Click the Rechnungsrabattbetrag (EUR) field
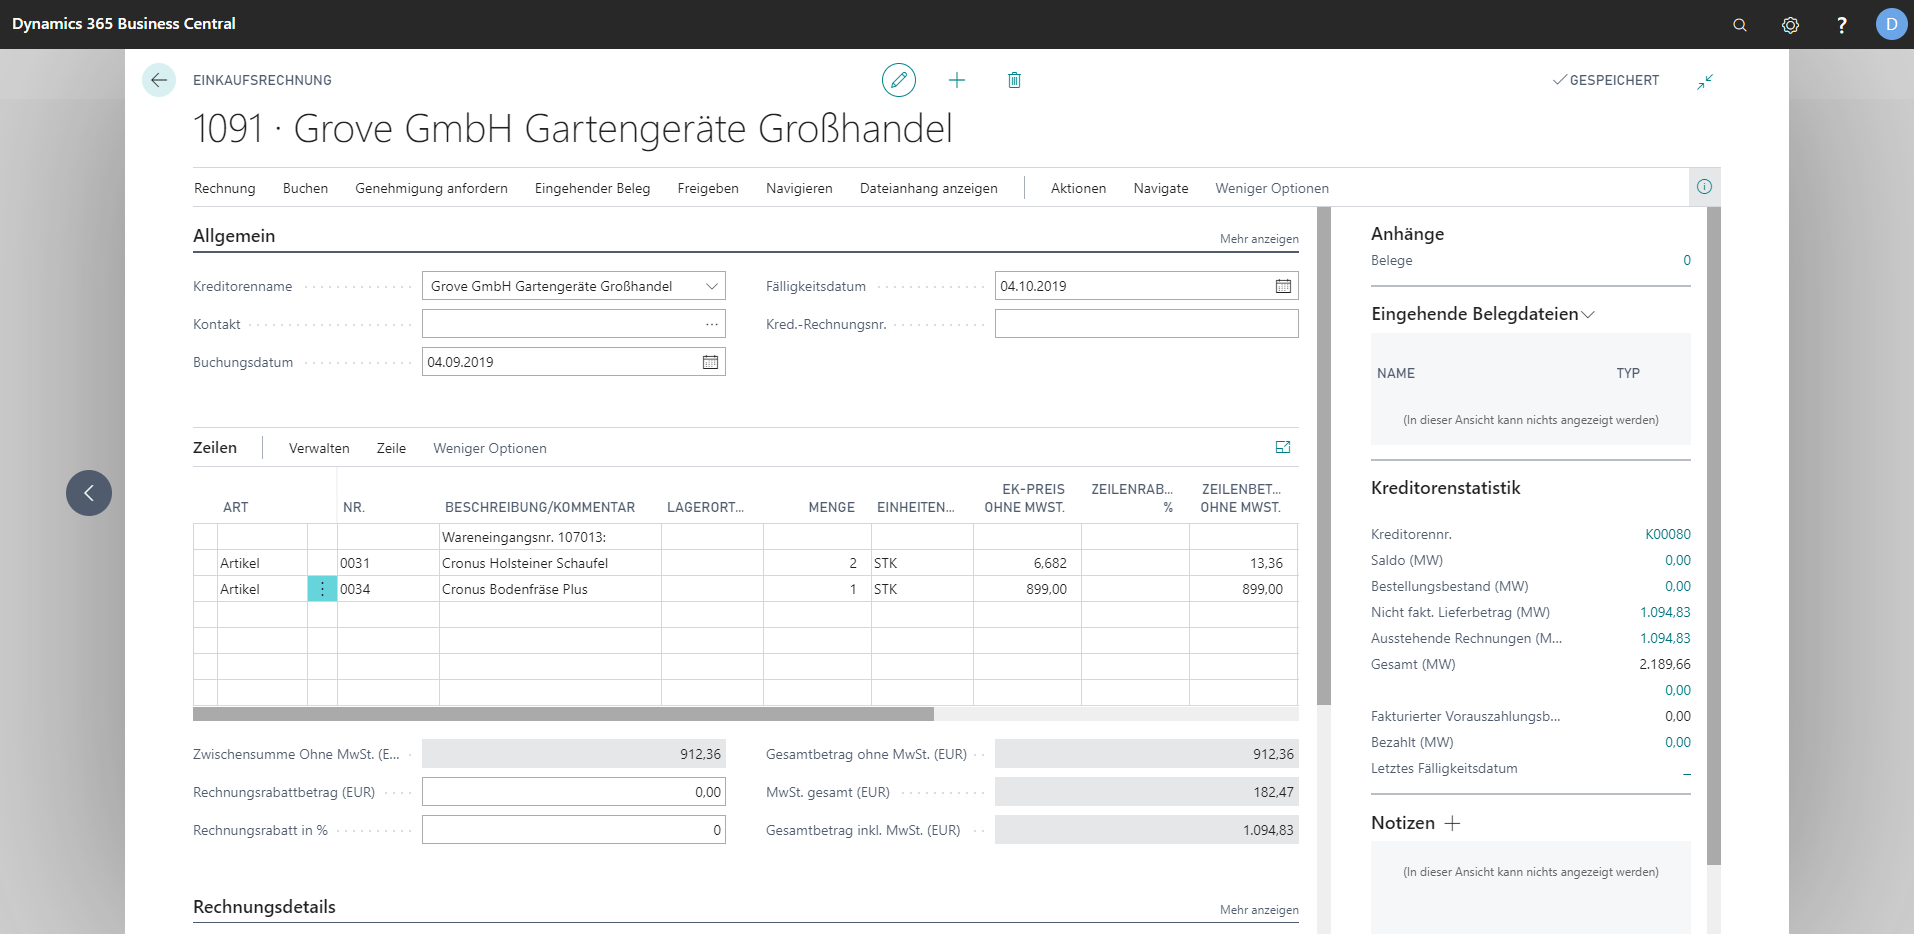Image resolution: width=1914 pixels, height=934 pixels. coord(573,792)
